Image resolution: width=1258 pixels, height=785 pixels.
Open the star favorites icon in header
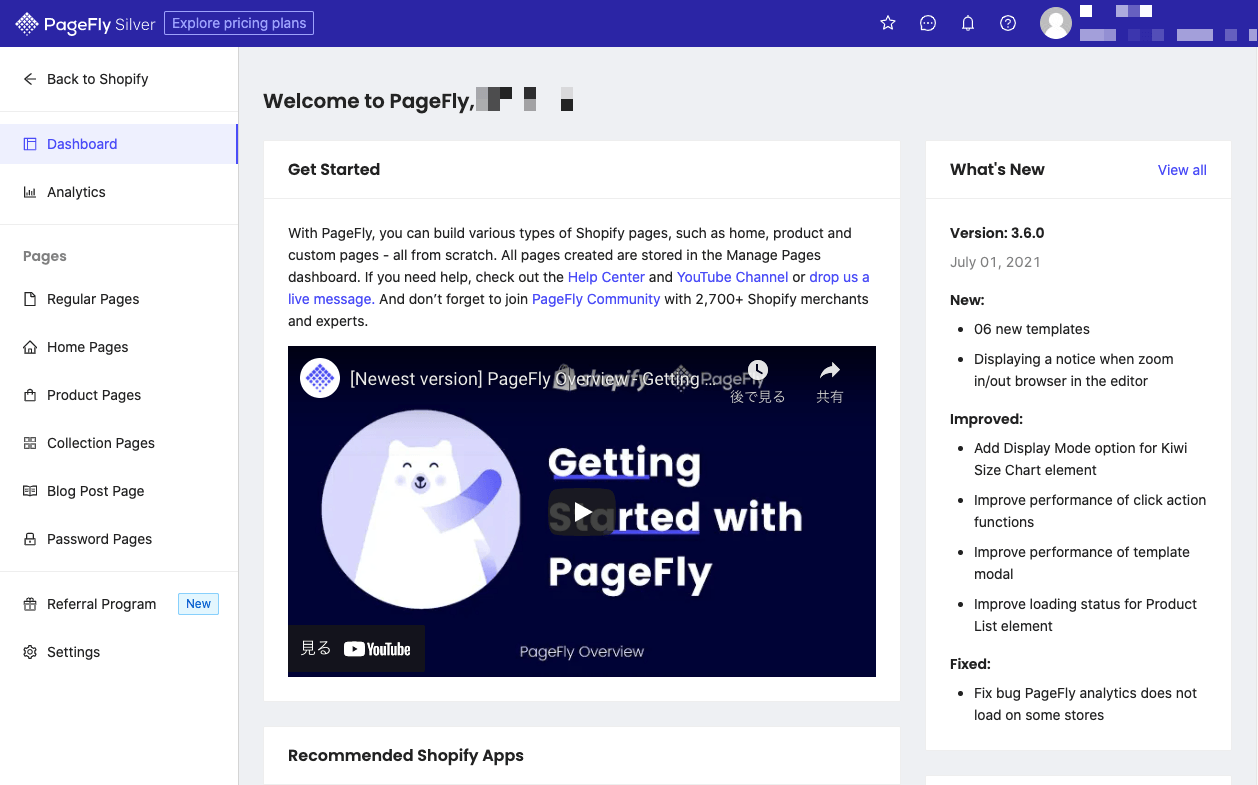888,23
